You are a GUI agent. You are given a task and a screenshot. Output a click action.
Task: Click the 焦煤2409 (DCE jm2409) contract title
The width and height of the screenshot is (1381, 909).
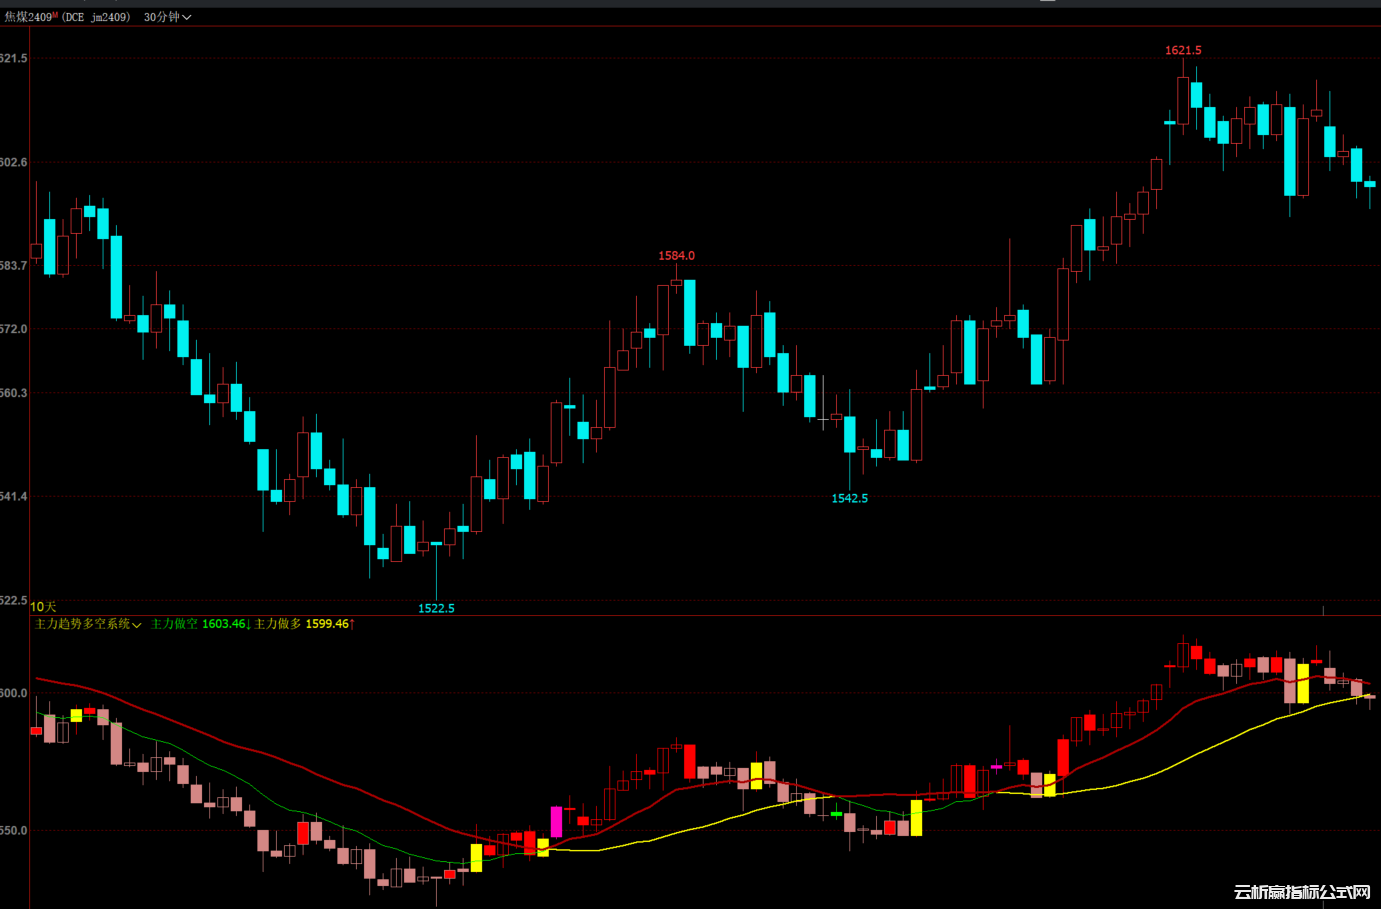click(67, 17)
